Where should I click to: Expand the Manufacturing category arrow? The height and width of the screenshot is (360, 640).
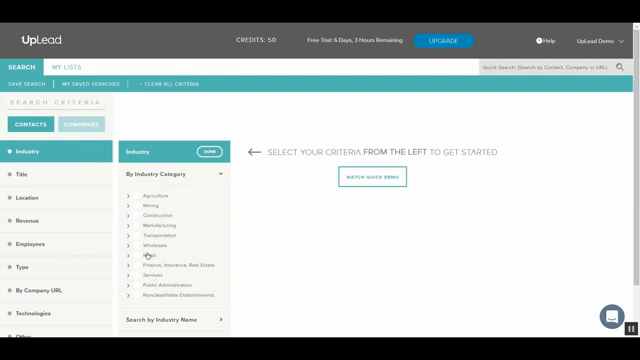tap(128, 226)
